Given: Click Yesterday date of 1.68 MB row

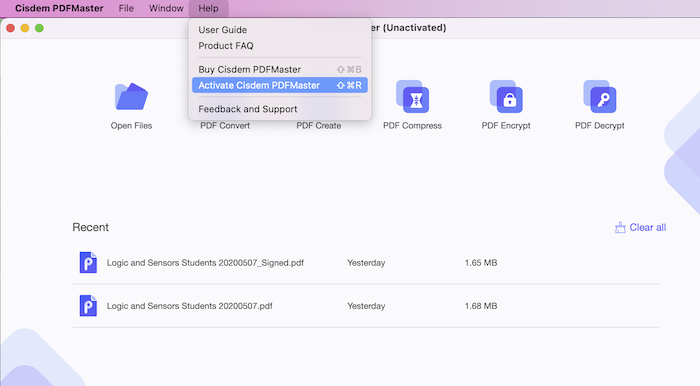Looking at the screenshot, I should [366, 306].
